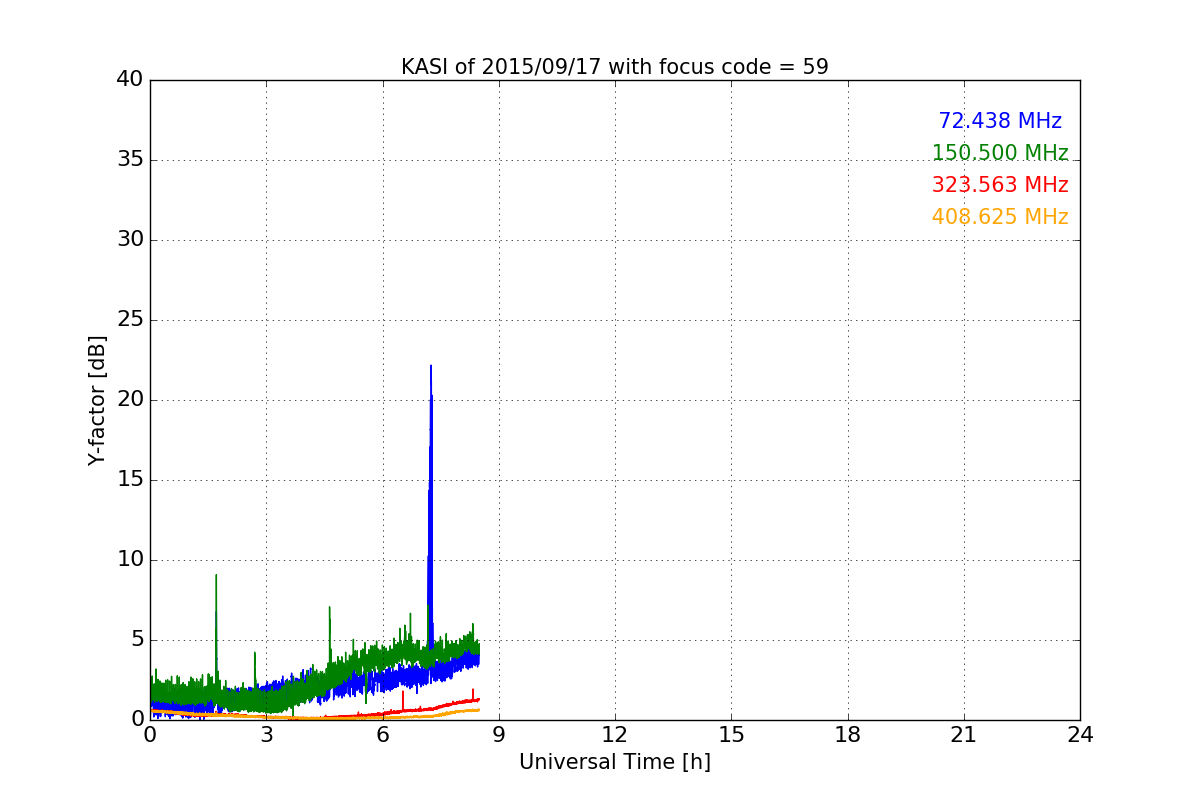Click the x-axis tick value 6
Screen dimensions: 1200x800
pyautogui.click(x=383, y=735)
